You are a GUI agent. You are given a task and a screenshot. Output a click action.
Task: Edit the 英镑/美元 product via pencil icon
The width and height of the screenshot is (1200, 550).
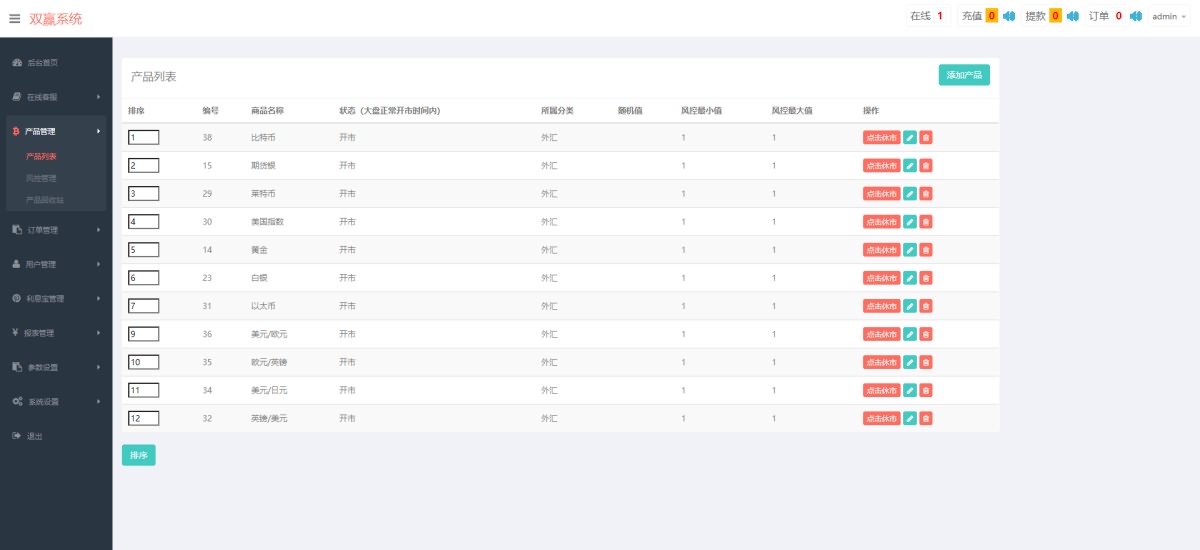(x=910, y=418)
